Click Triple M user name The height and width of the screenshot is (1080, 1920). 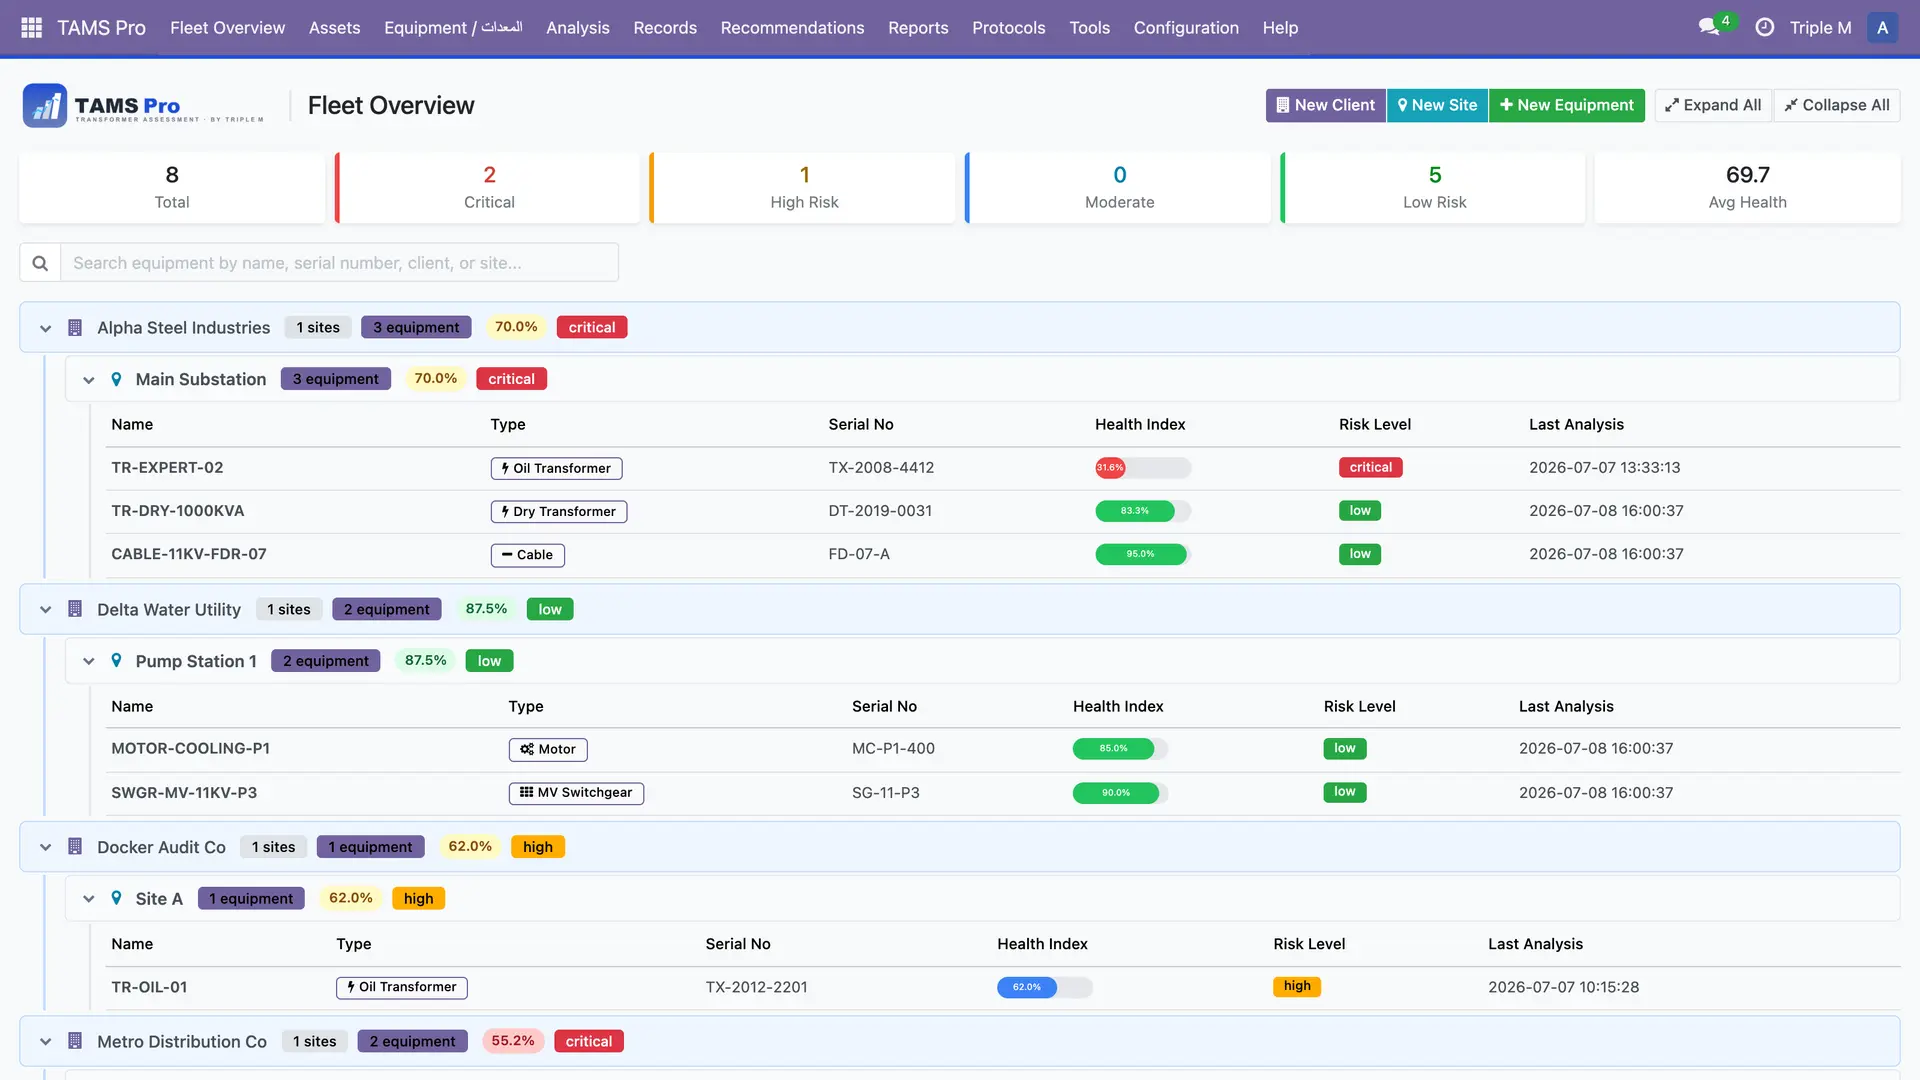1820,28
